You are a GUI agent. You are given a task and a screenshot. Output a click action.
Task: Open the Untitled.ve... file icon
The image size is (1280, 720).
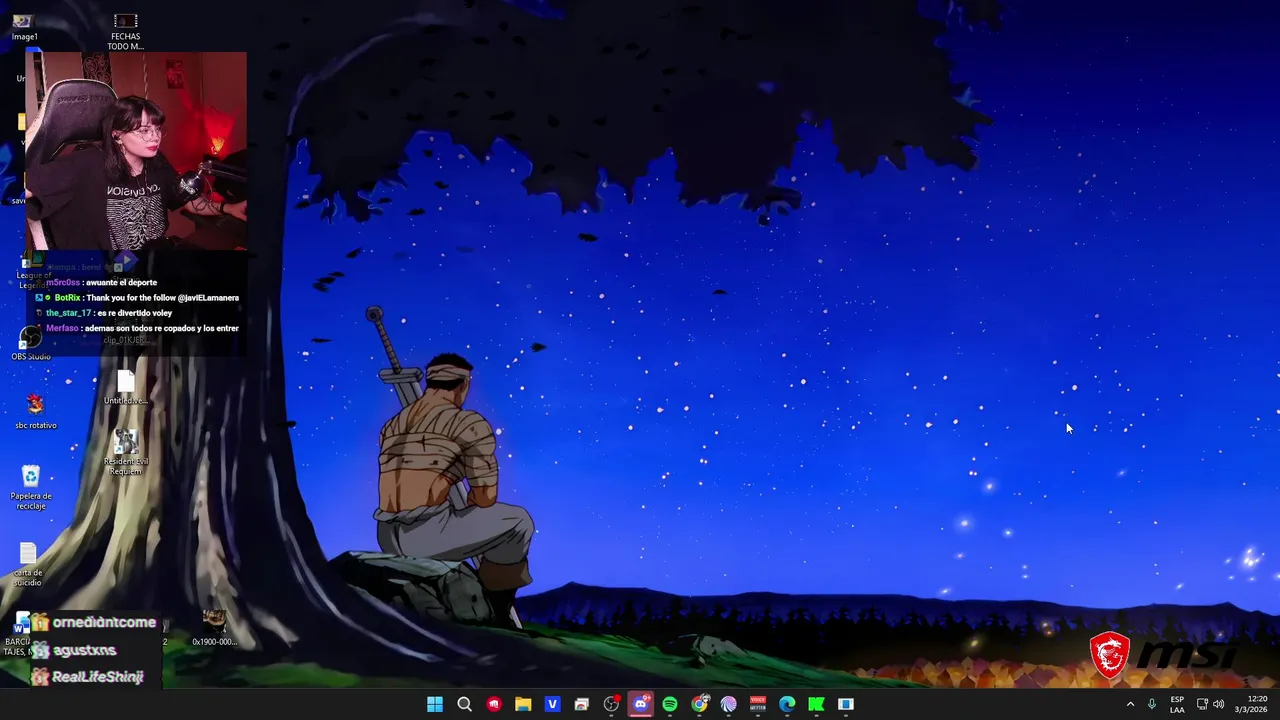pyautogui.click(x=125, y=388)
